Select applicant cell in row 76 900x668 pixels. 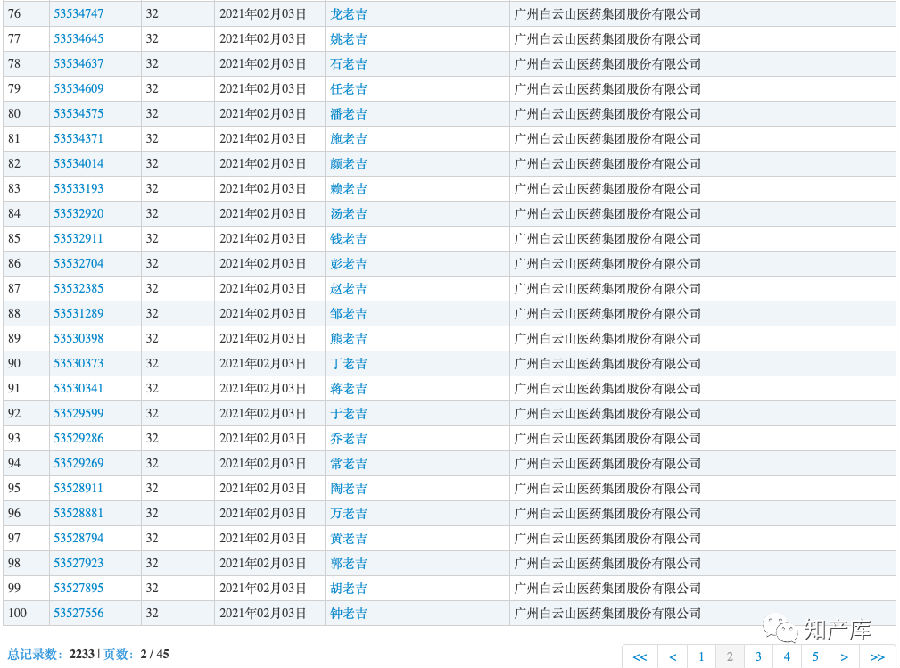[x=607, y=14]
